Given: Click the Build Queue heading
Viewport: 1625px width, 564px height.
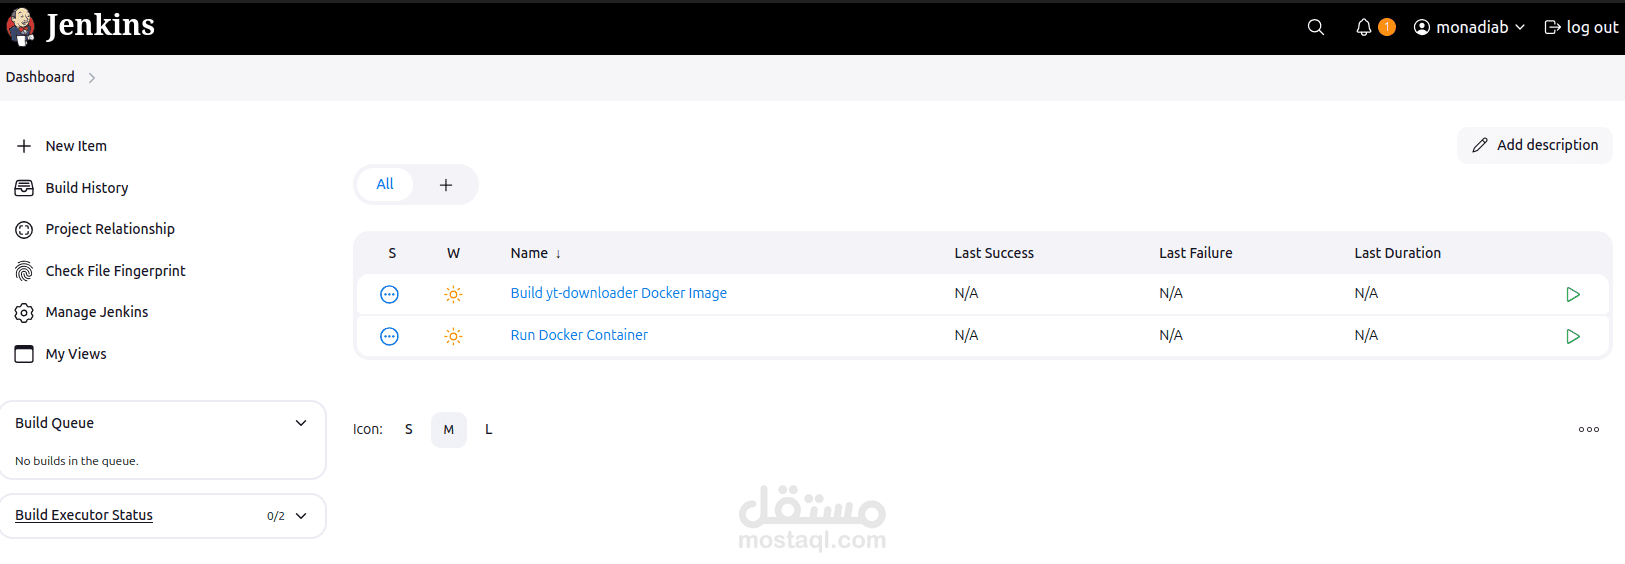Looking at the screenshot, I should point(55,423).
